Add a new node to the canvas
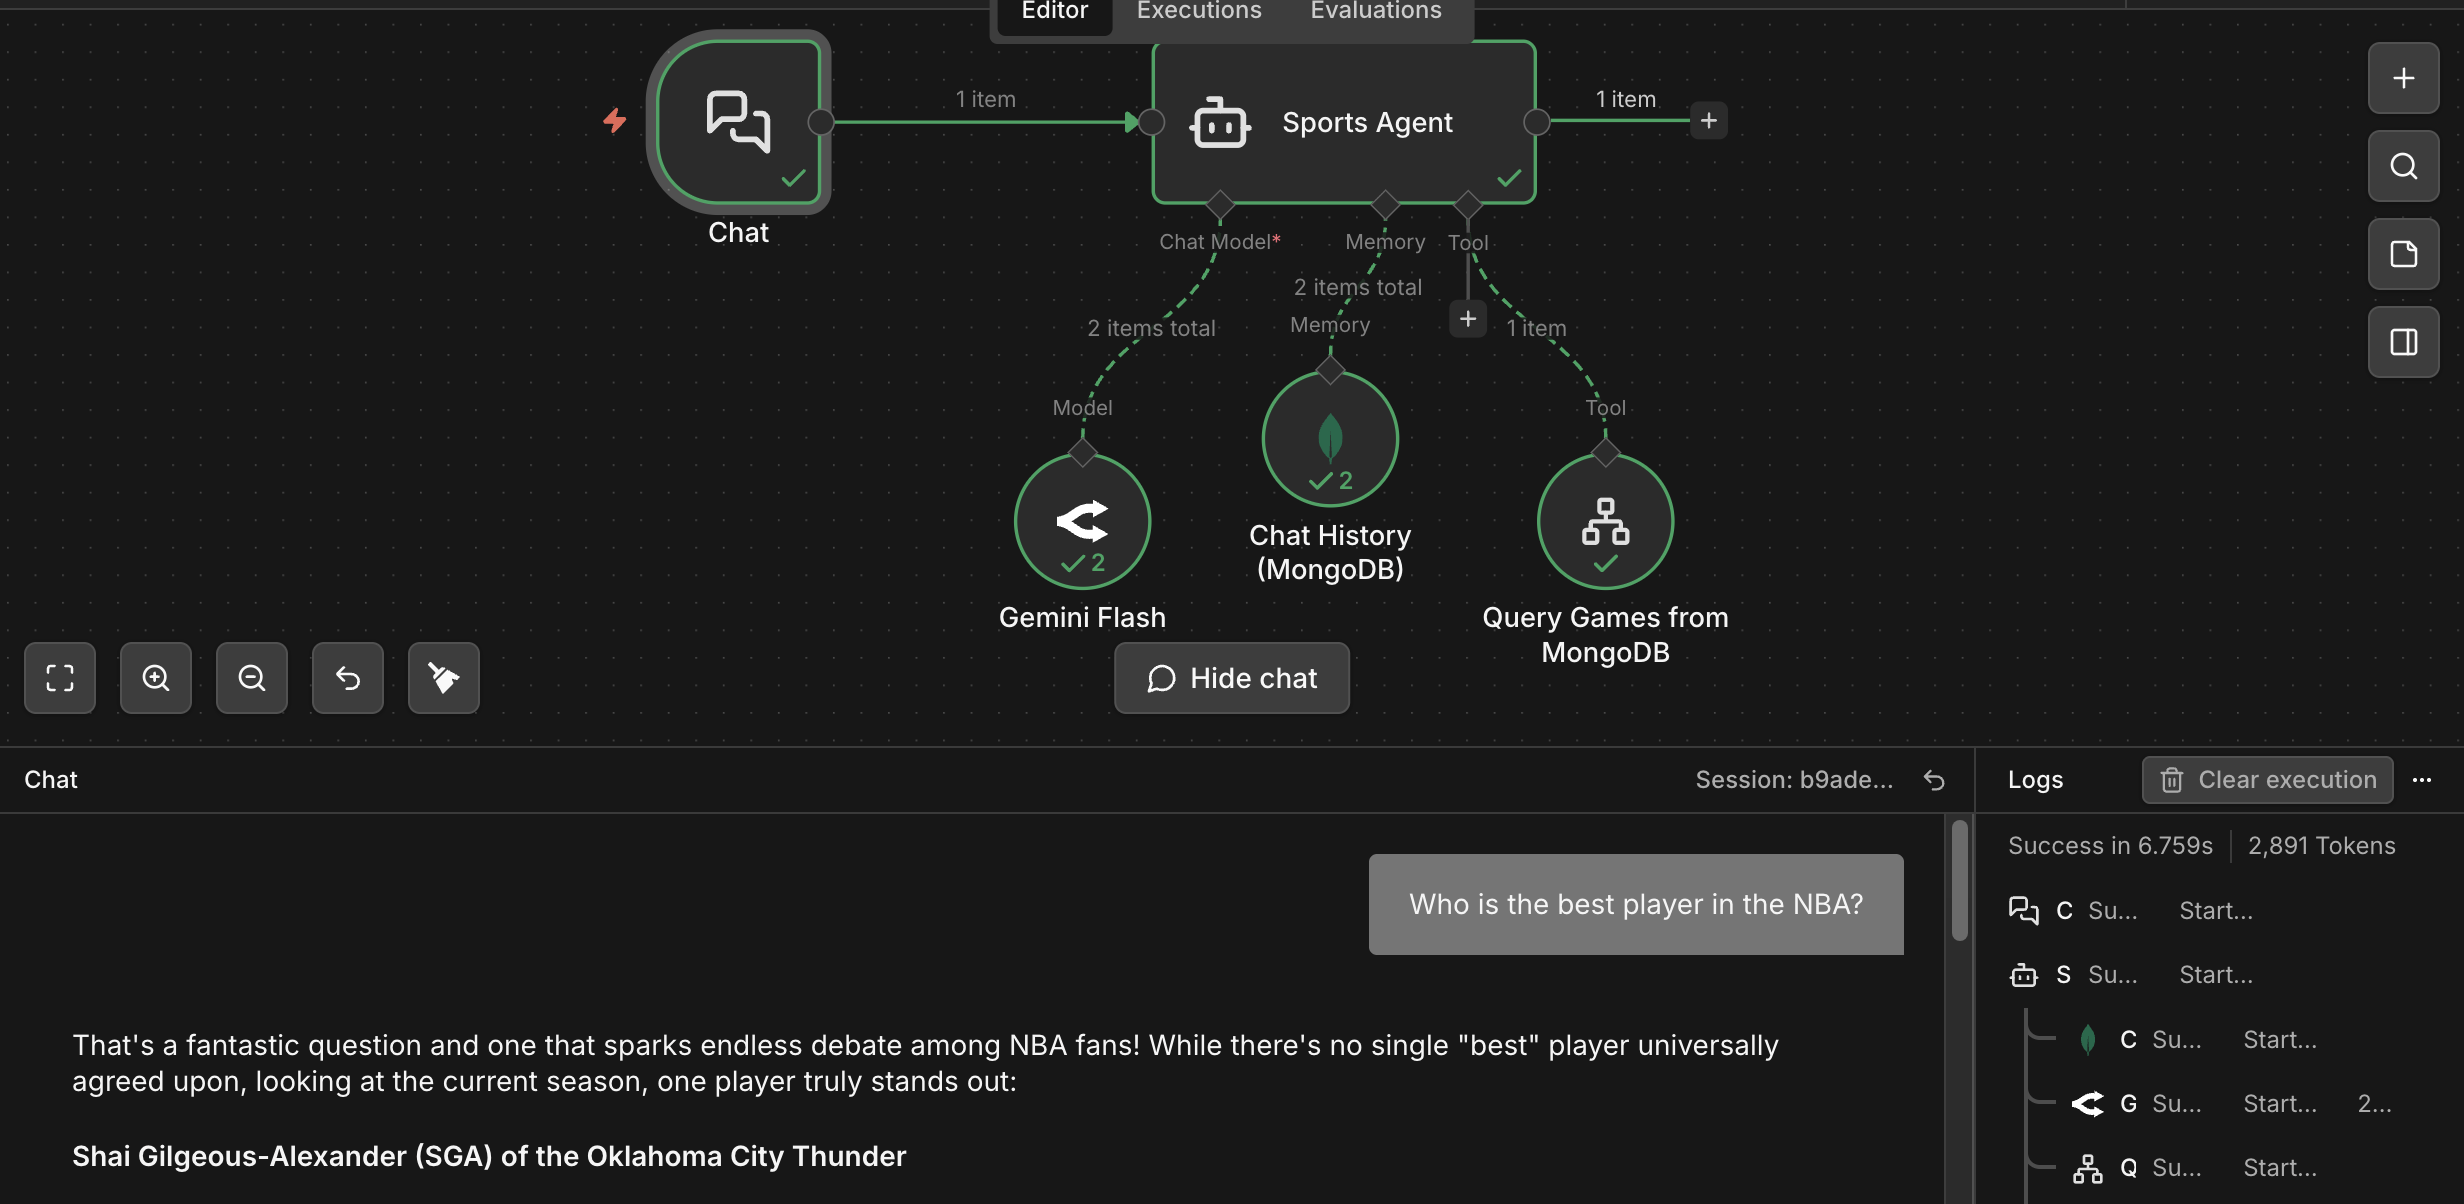 click(x=2403, y=78)
